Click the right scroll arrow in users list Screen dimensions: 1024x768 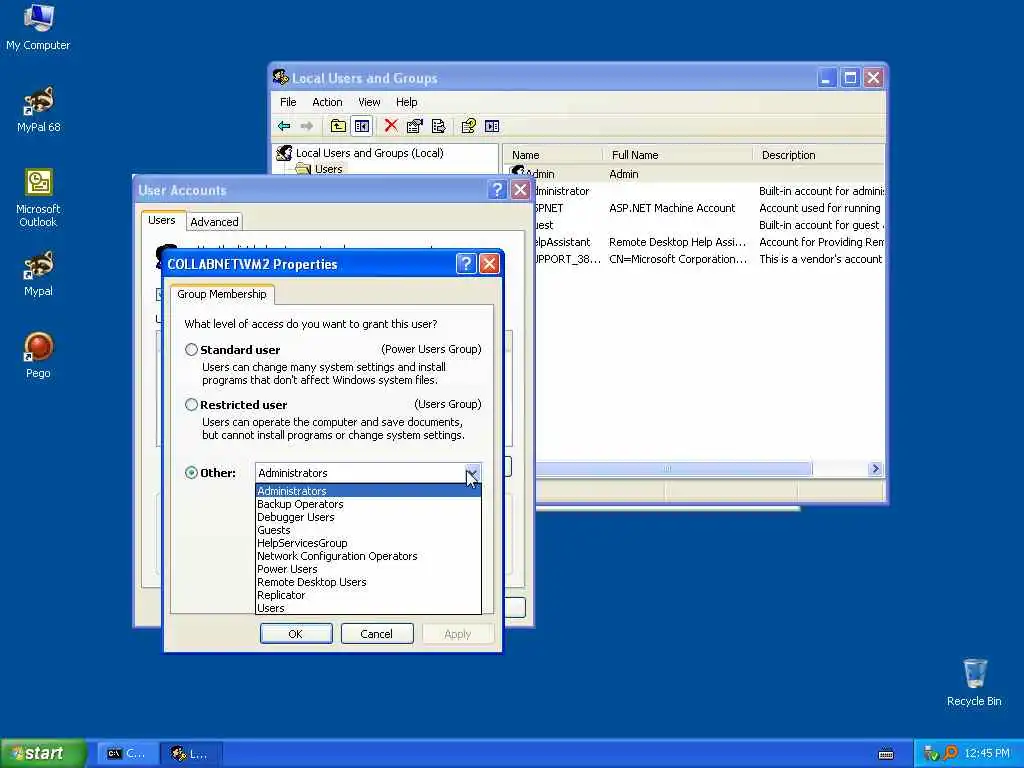pyautogui.click(x=876, y=469)
